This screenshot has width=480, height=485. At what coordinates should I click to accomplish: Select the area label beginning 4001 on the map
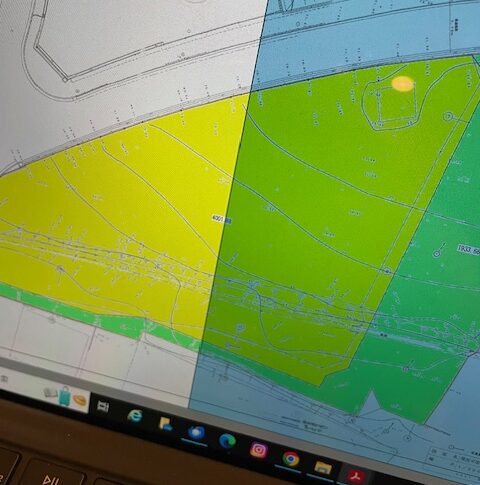click(x=222, y=220)
